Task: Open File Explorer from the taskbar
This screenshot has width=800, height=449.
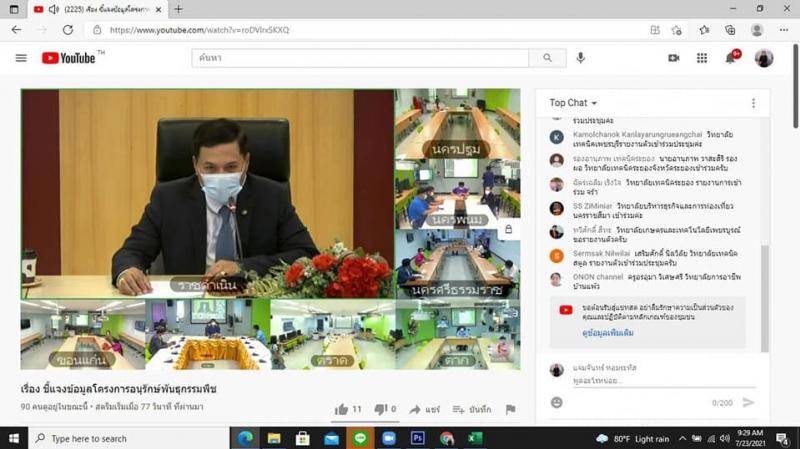Action: 274,438
